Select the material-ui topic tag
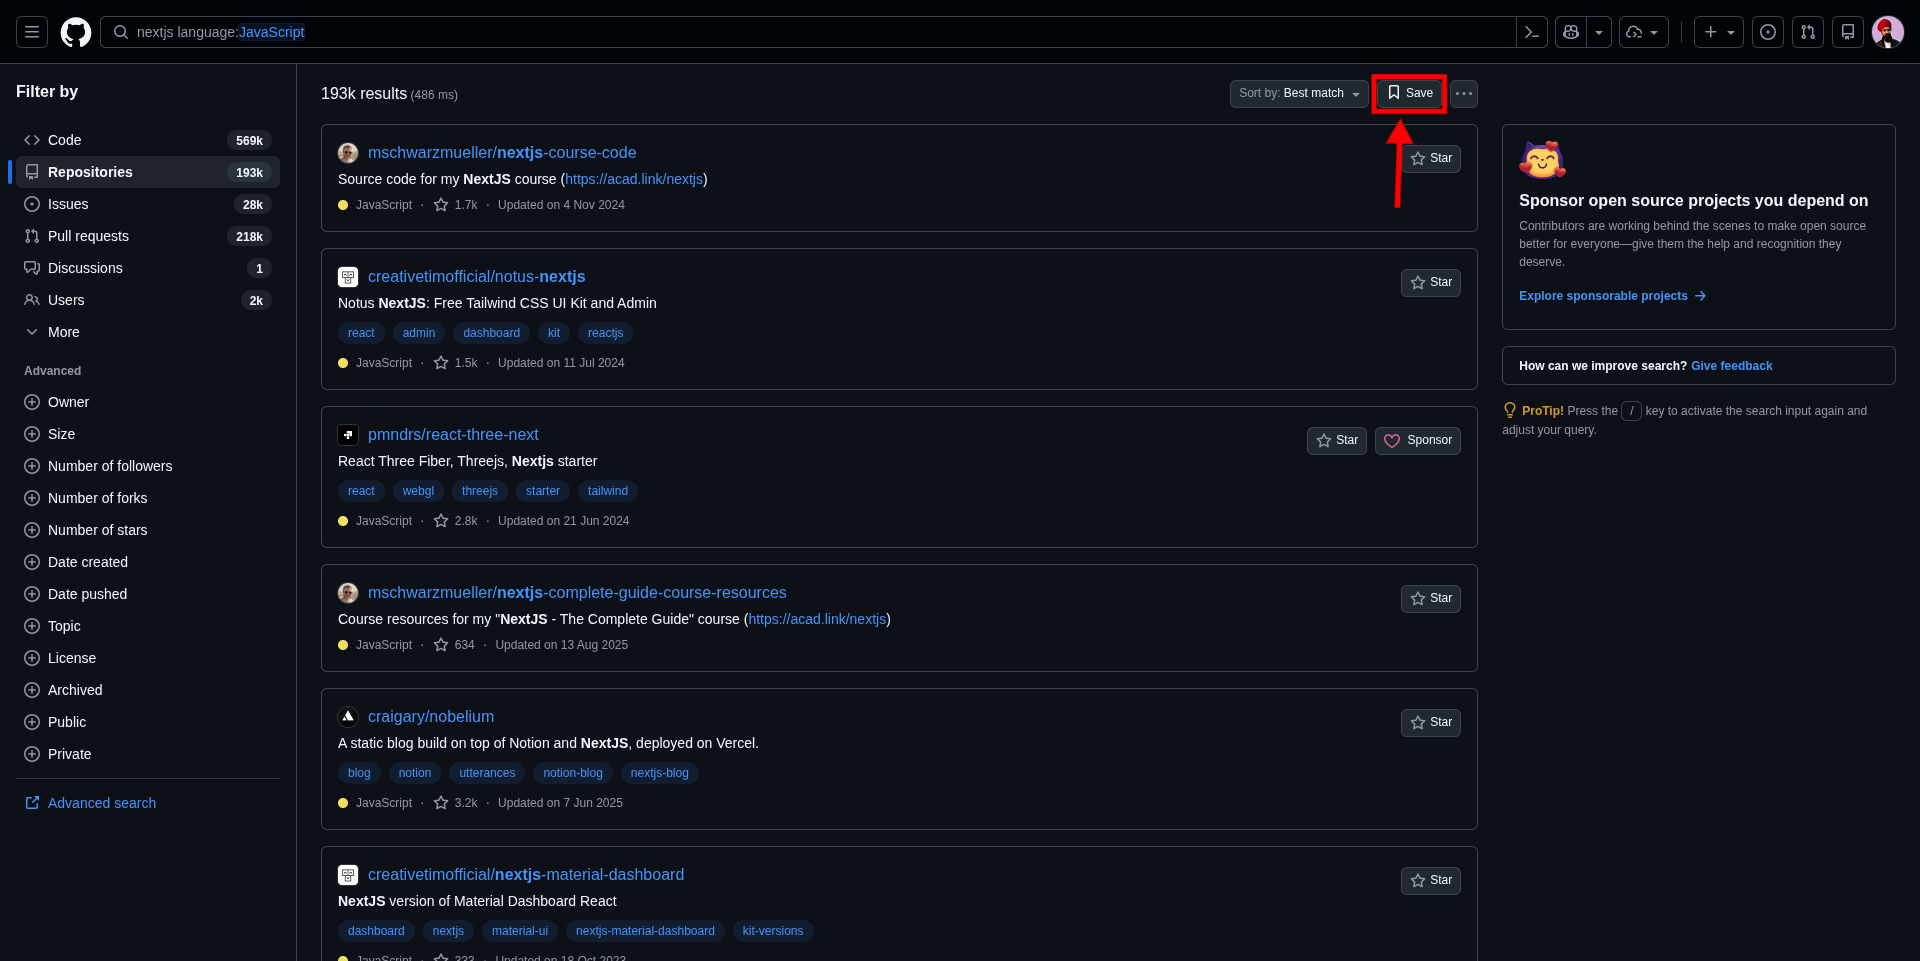This screenshot has width=1920, height=961. coord(520,931)
